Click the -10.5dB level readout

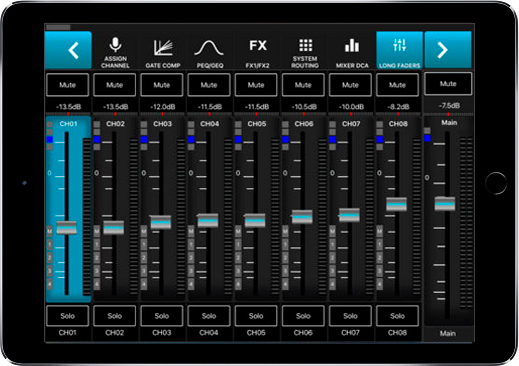304,107
